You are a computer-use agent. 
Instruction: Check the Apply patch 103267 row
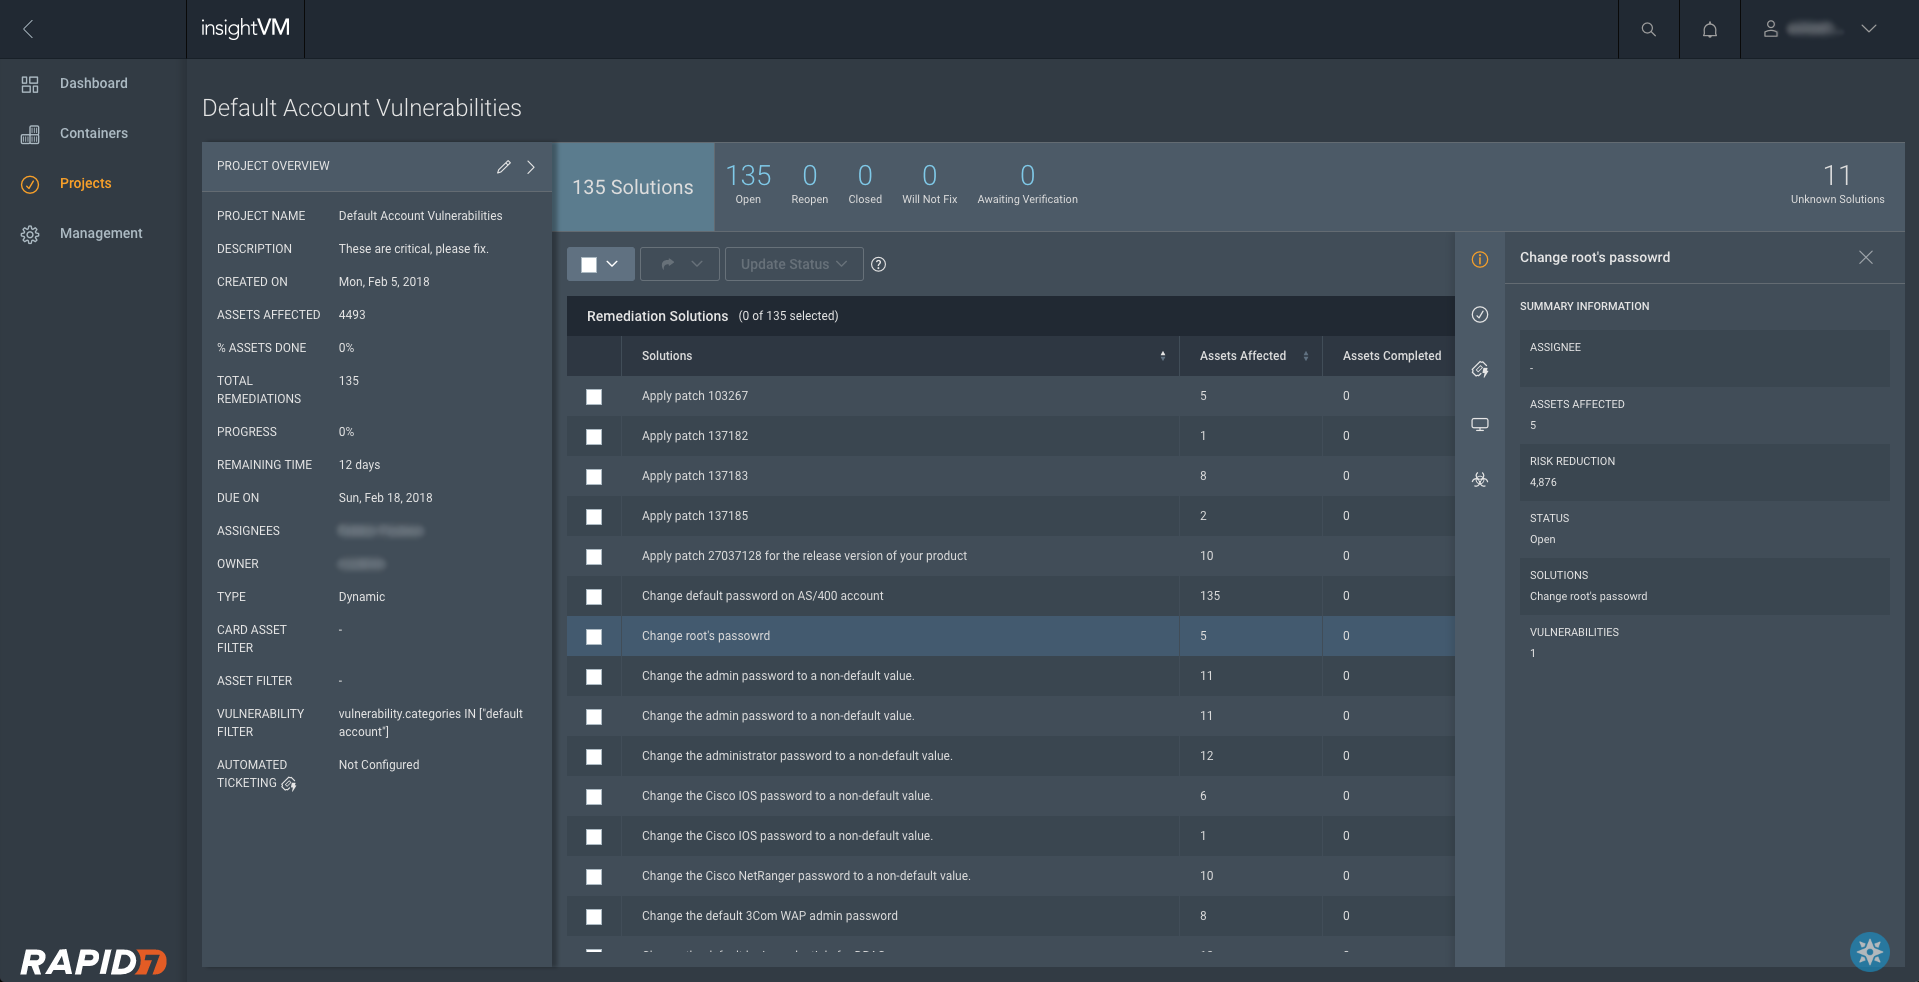[x=594, y=397]
